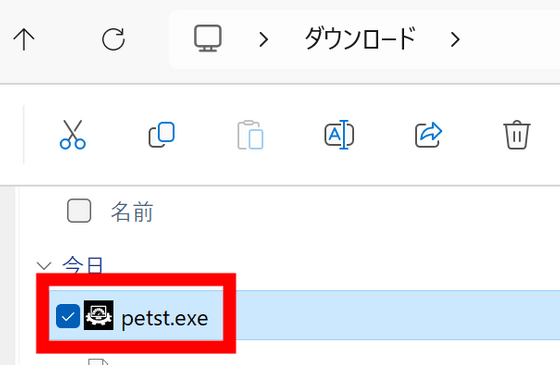Viewport: 560px width, 365px height.
Task: Copy the selected file using the toolbar
Action: 161,134
